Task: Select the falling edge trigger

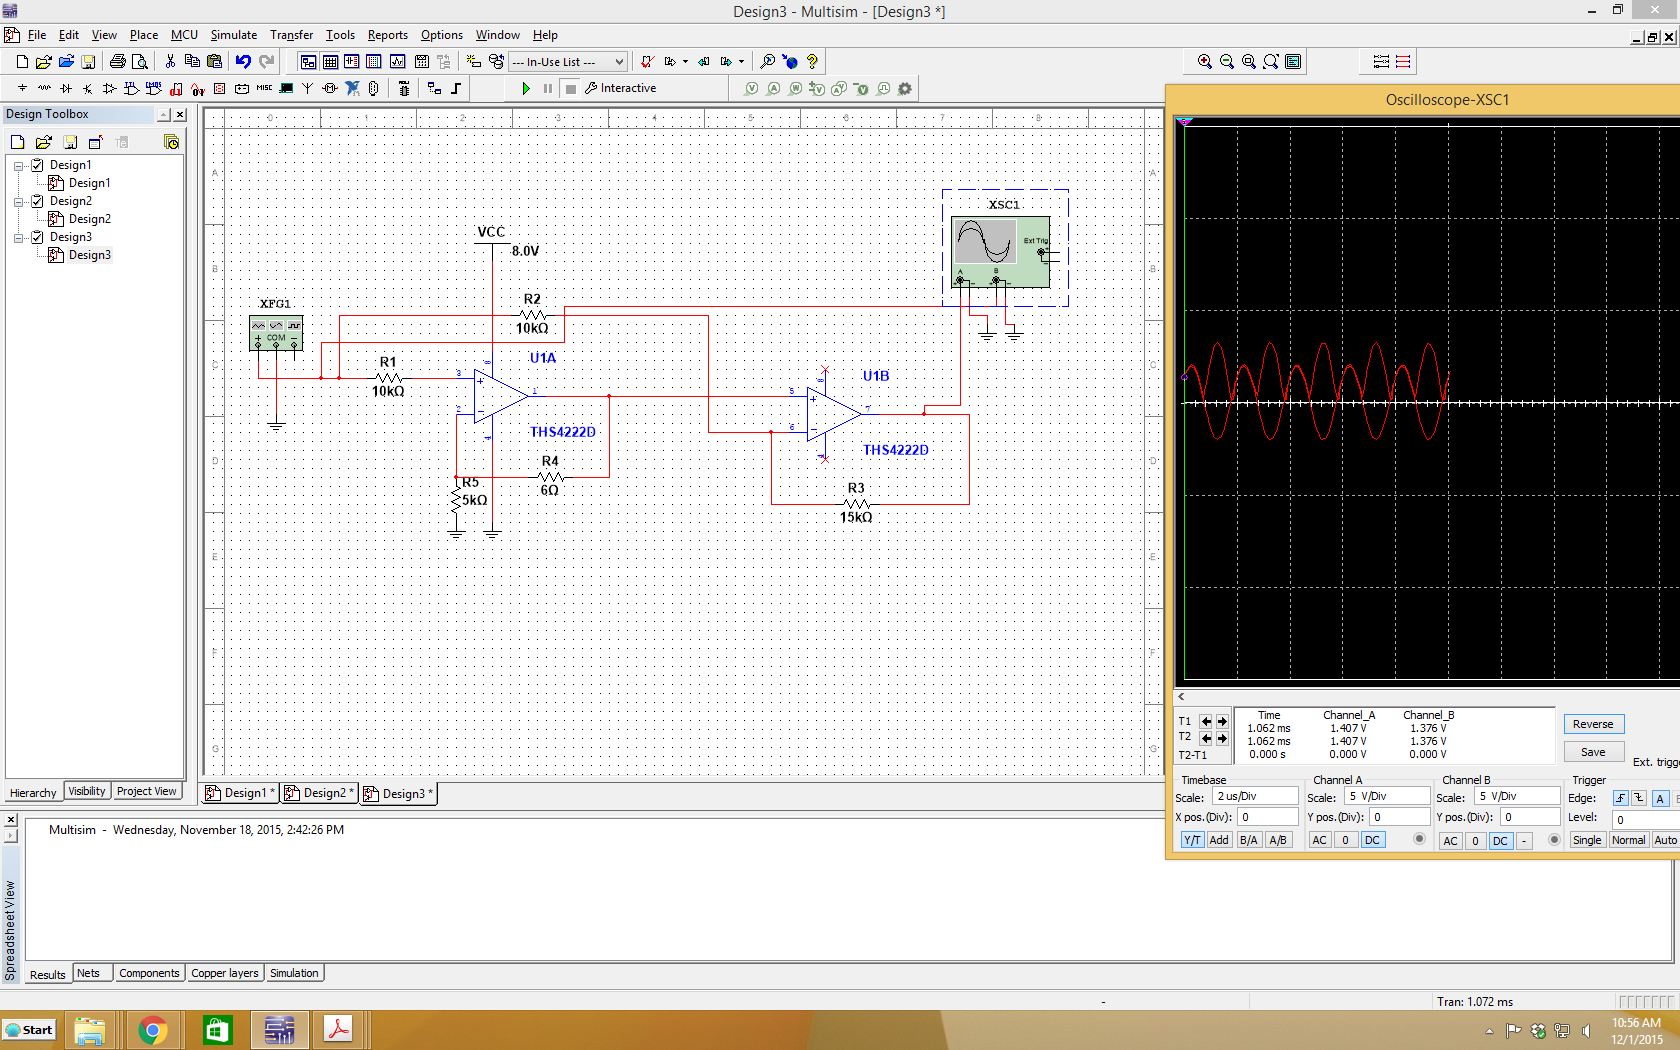Action: pyautogui.click(x=1638, y=798)
